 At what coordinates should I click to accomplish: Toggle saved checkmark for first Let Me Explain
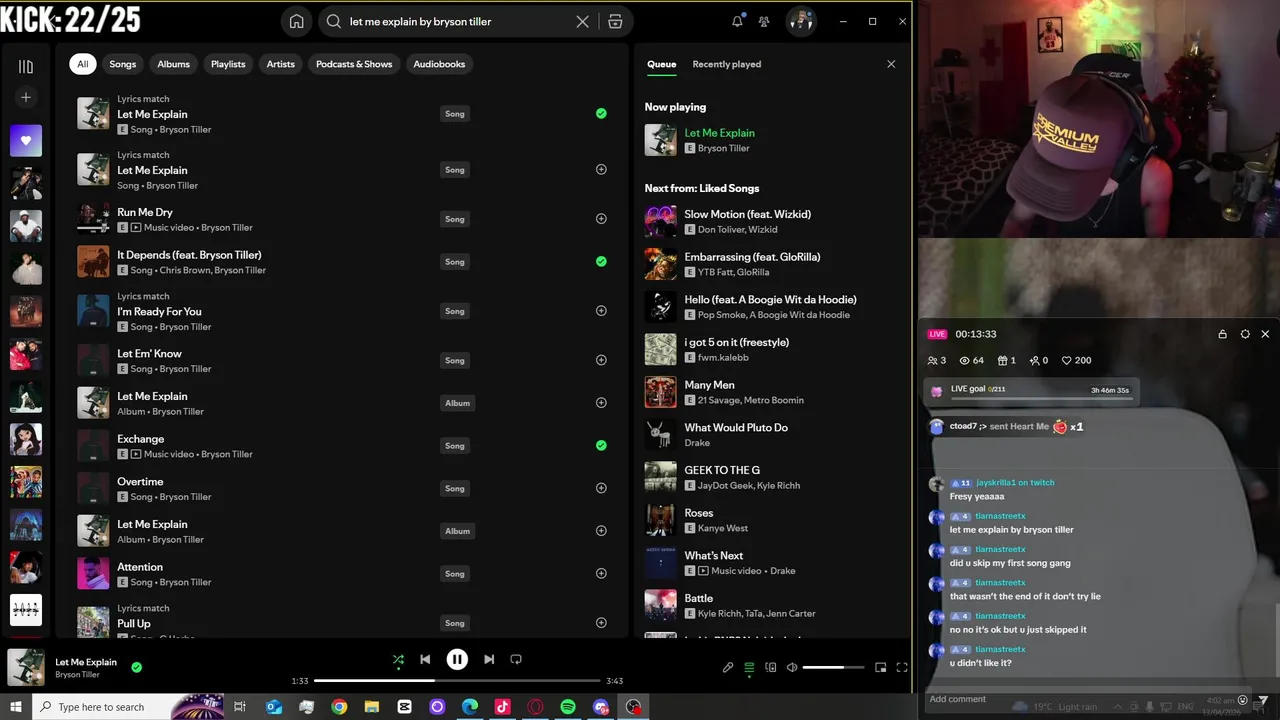[601, 113]
